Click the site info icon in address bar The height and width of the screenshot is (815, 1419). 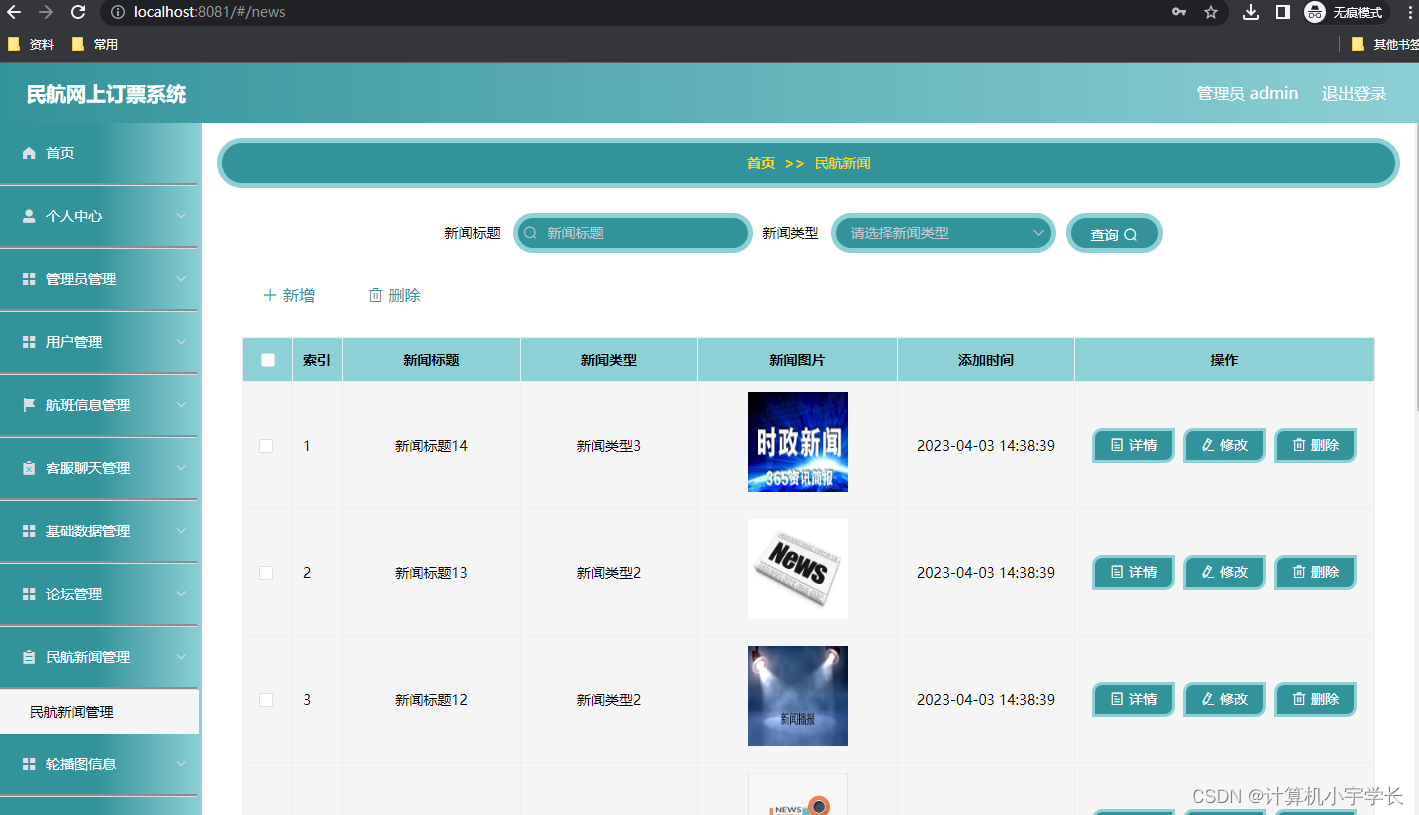tap(117, 12)
